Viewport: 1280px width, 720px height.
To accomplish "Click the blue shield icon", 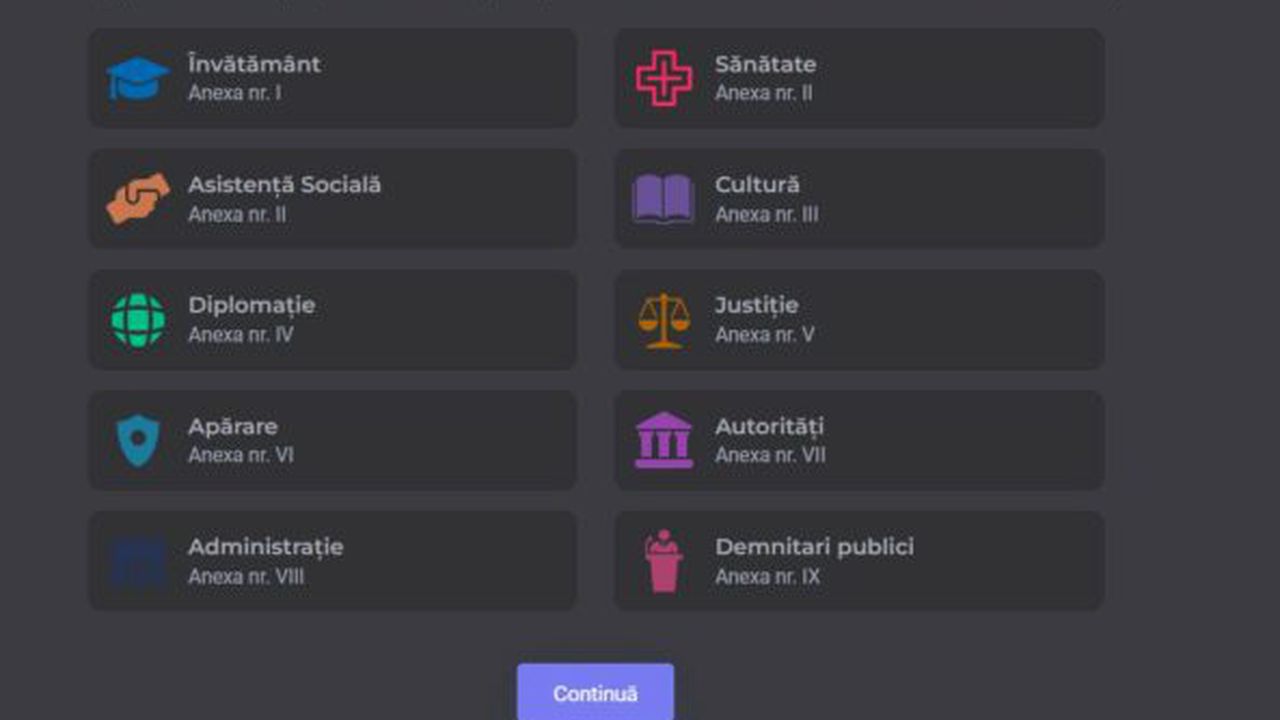I will (x=138, y=441).
